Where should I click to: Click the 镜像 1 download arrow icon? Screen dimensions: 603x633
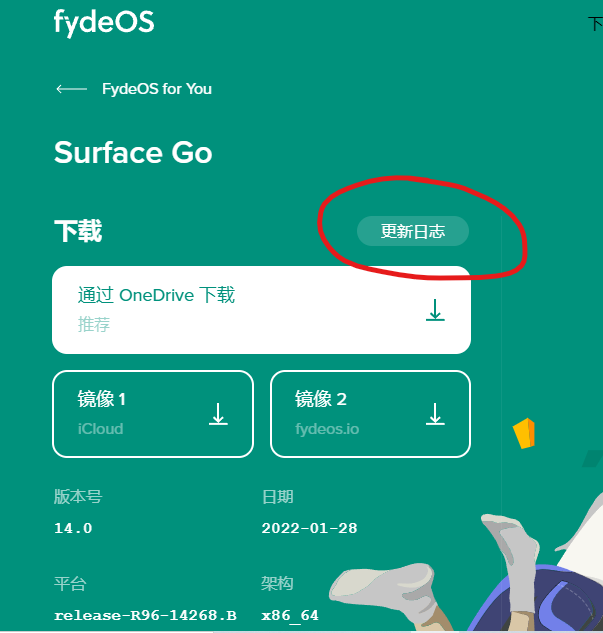tap(218, 414)
